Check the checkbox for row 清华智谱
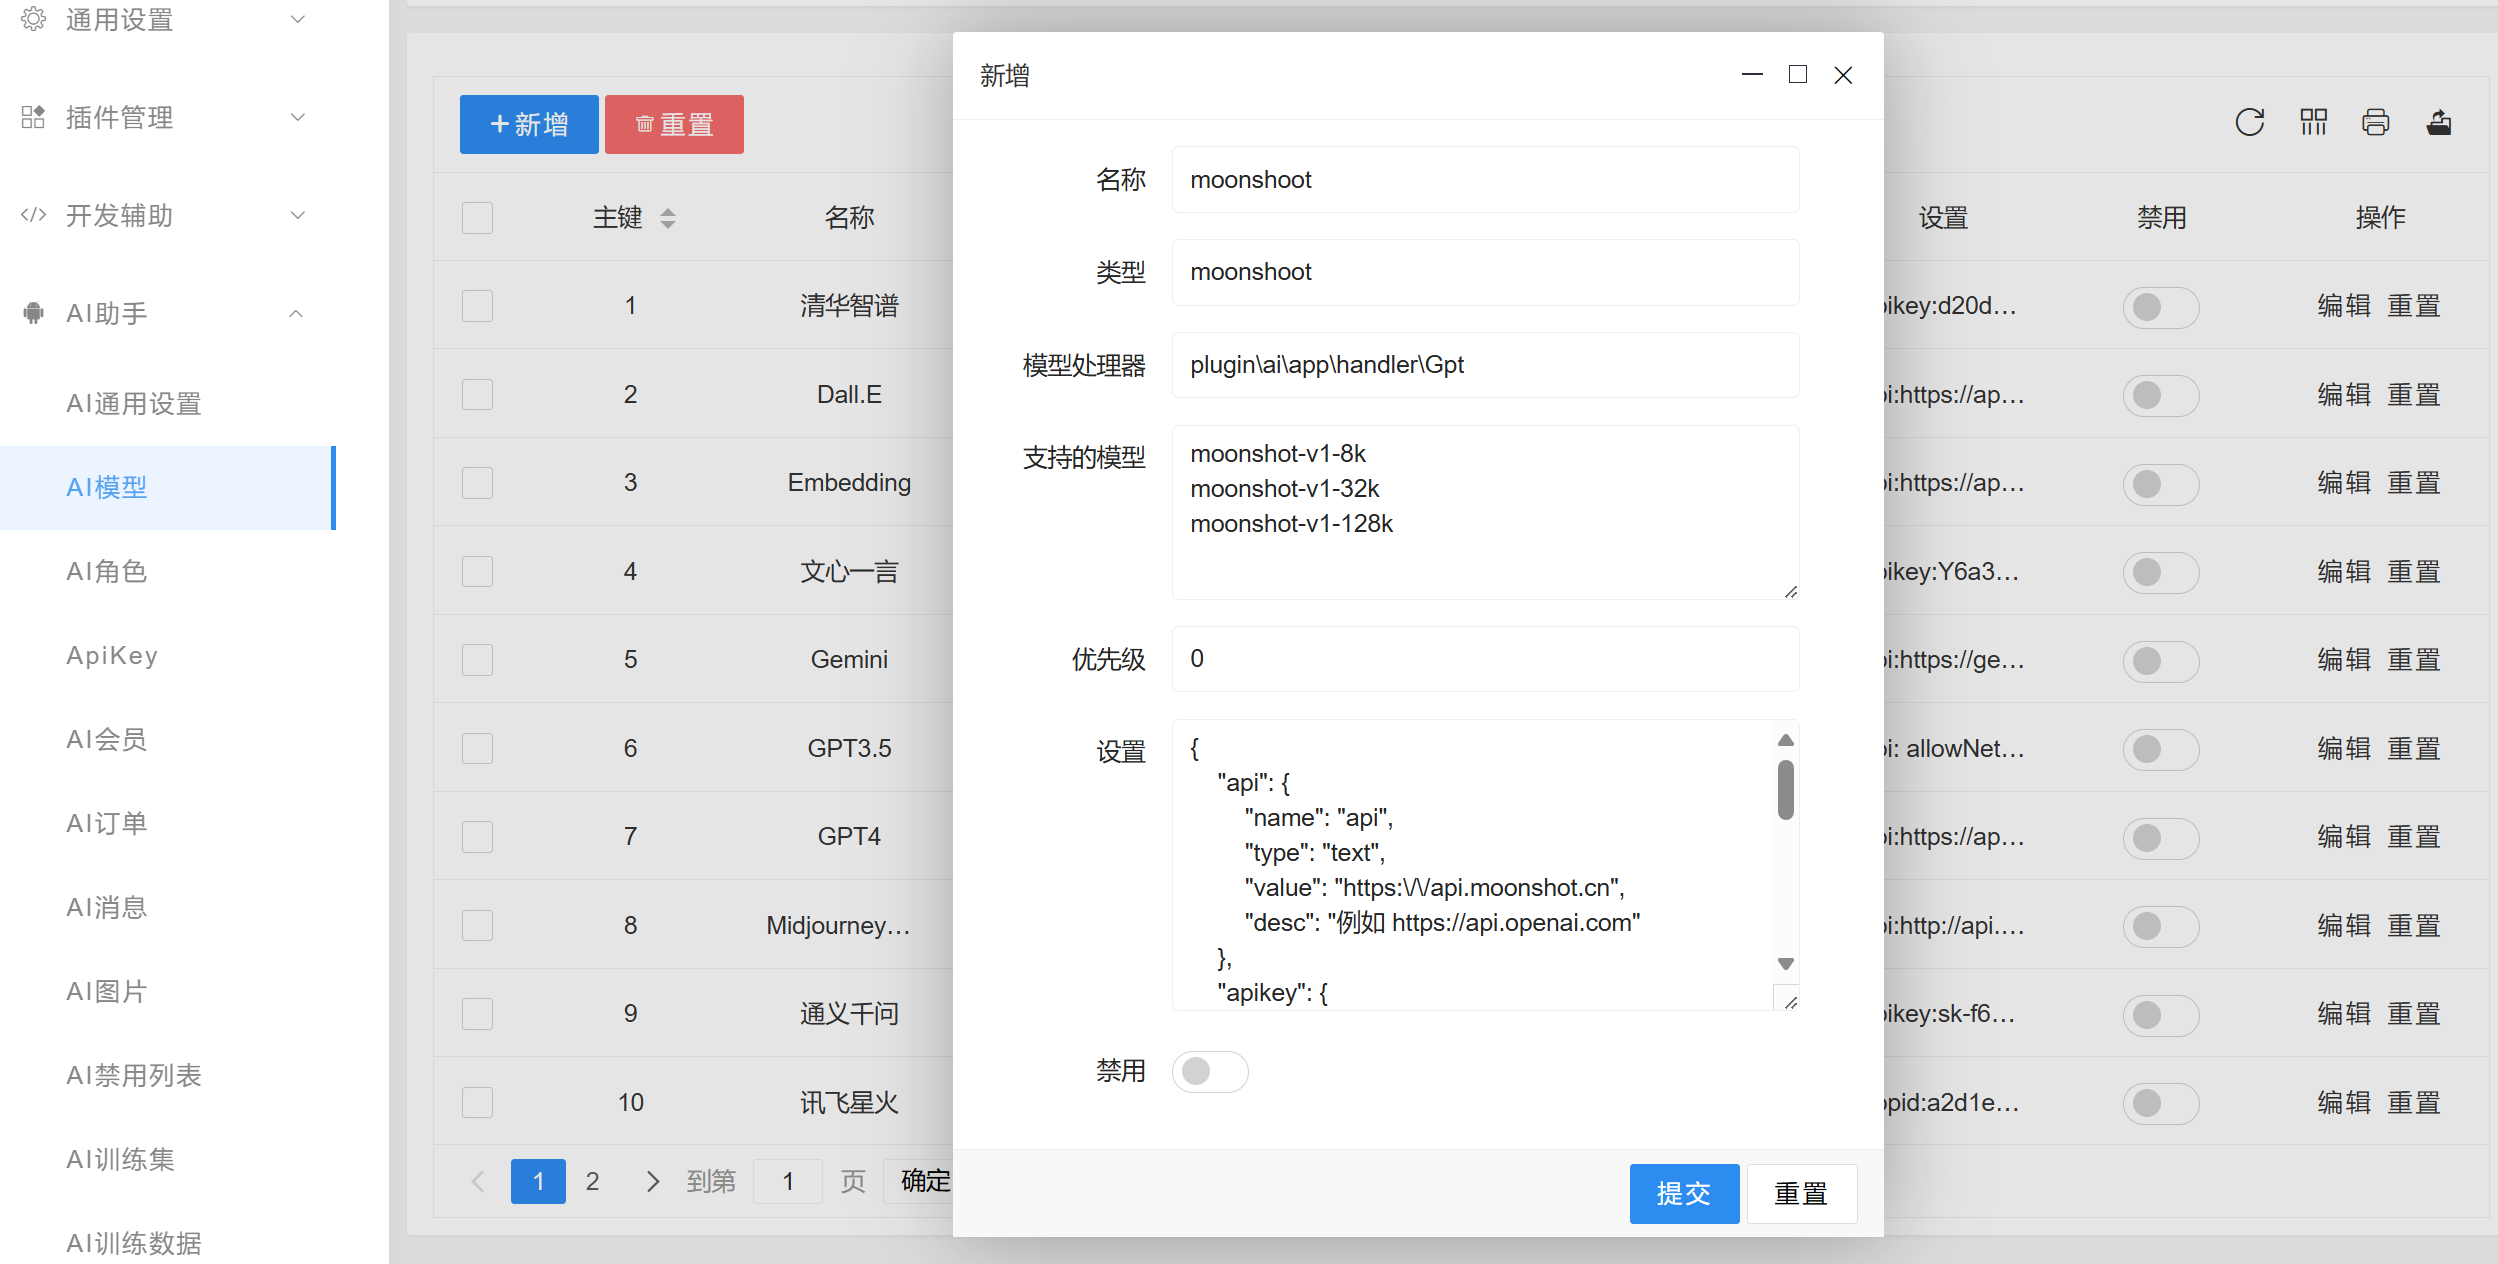Viewport: 2498px width, 1264px height. click(478, 306)
